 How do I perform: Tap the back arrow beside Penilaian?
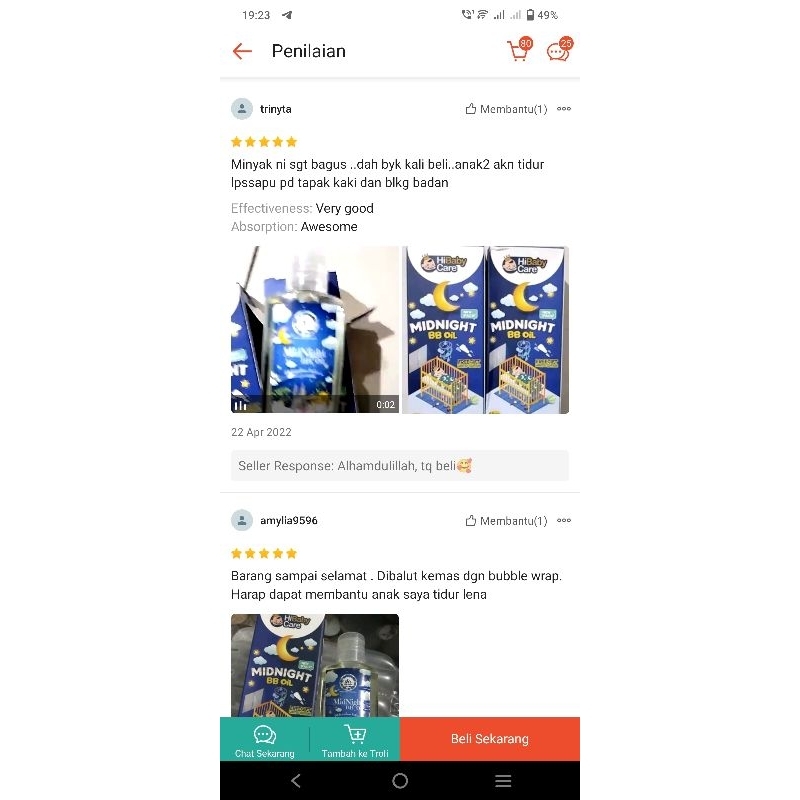click(x=242, y=51)
